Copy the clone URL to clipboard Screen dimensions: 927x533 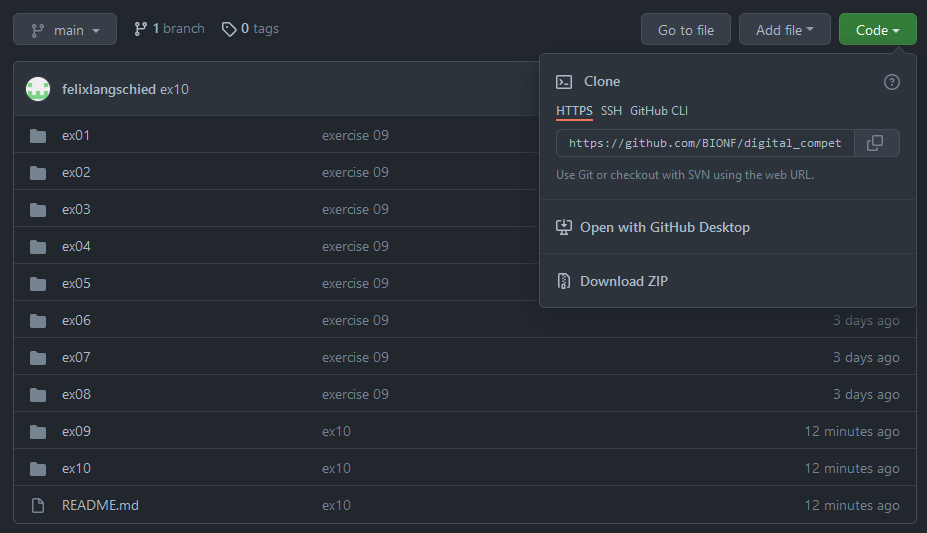coord(874,143)
